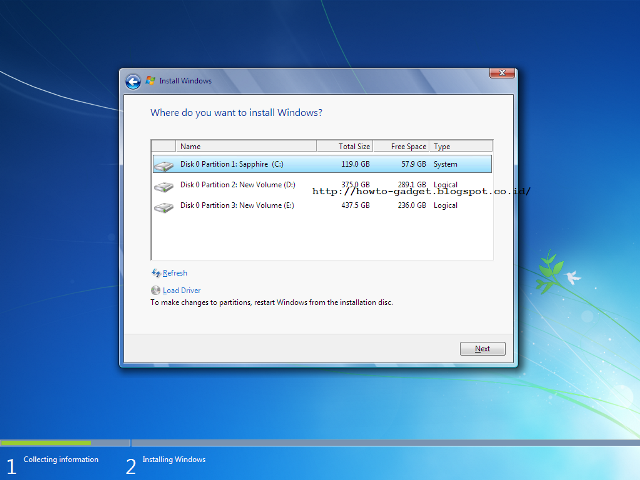Click the Installing Windows step label
This screenshot has width=640, height=480.
[x=174, y=460]
